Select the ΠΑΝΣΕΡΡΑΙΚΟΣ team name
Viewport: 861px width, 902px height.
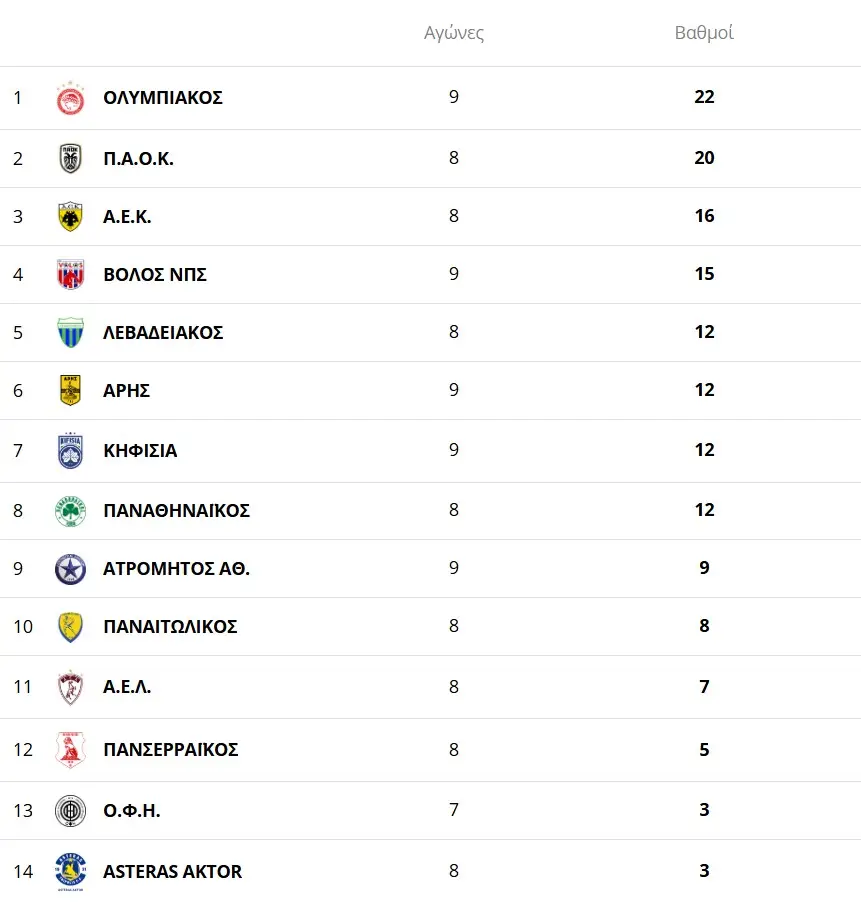[170, 750]
